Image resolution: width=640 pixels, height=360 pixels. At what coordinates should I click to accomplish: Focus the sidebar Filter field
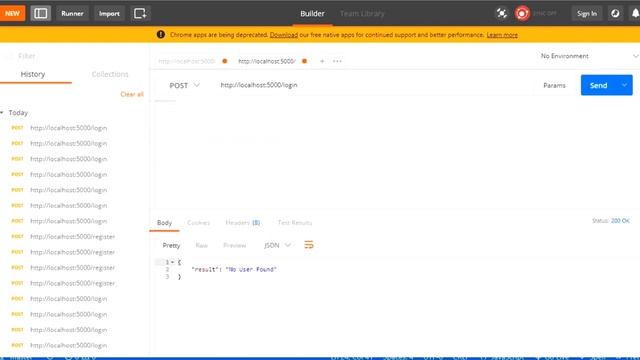pyautogui.click(x=74, y=56)
